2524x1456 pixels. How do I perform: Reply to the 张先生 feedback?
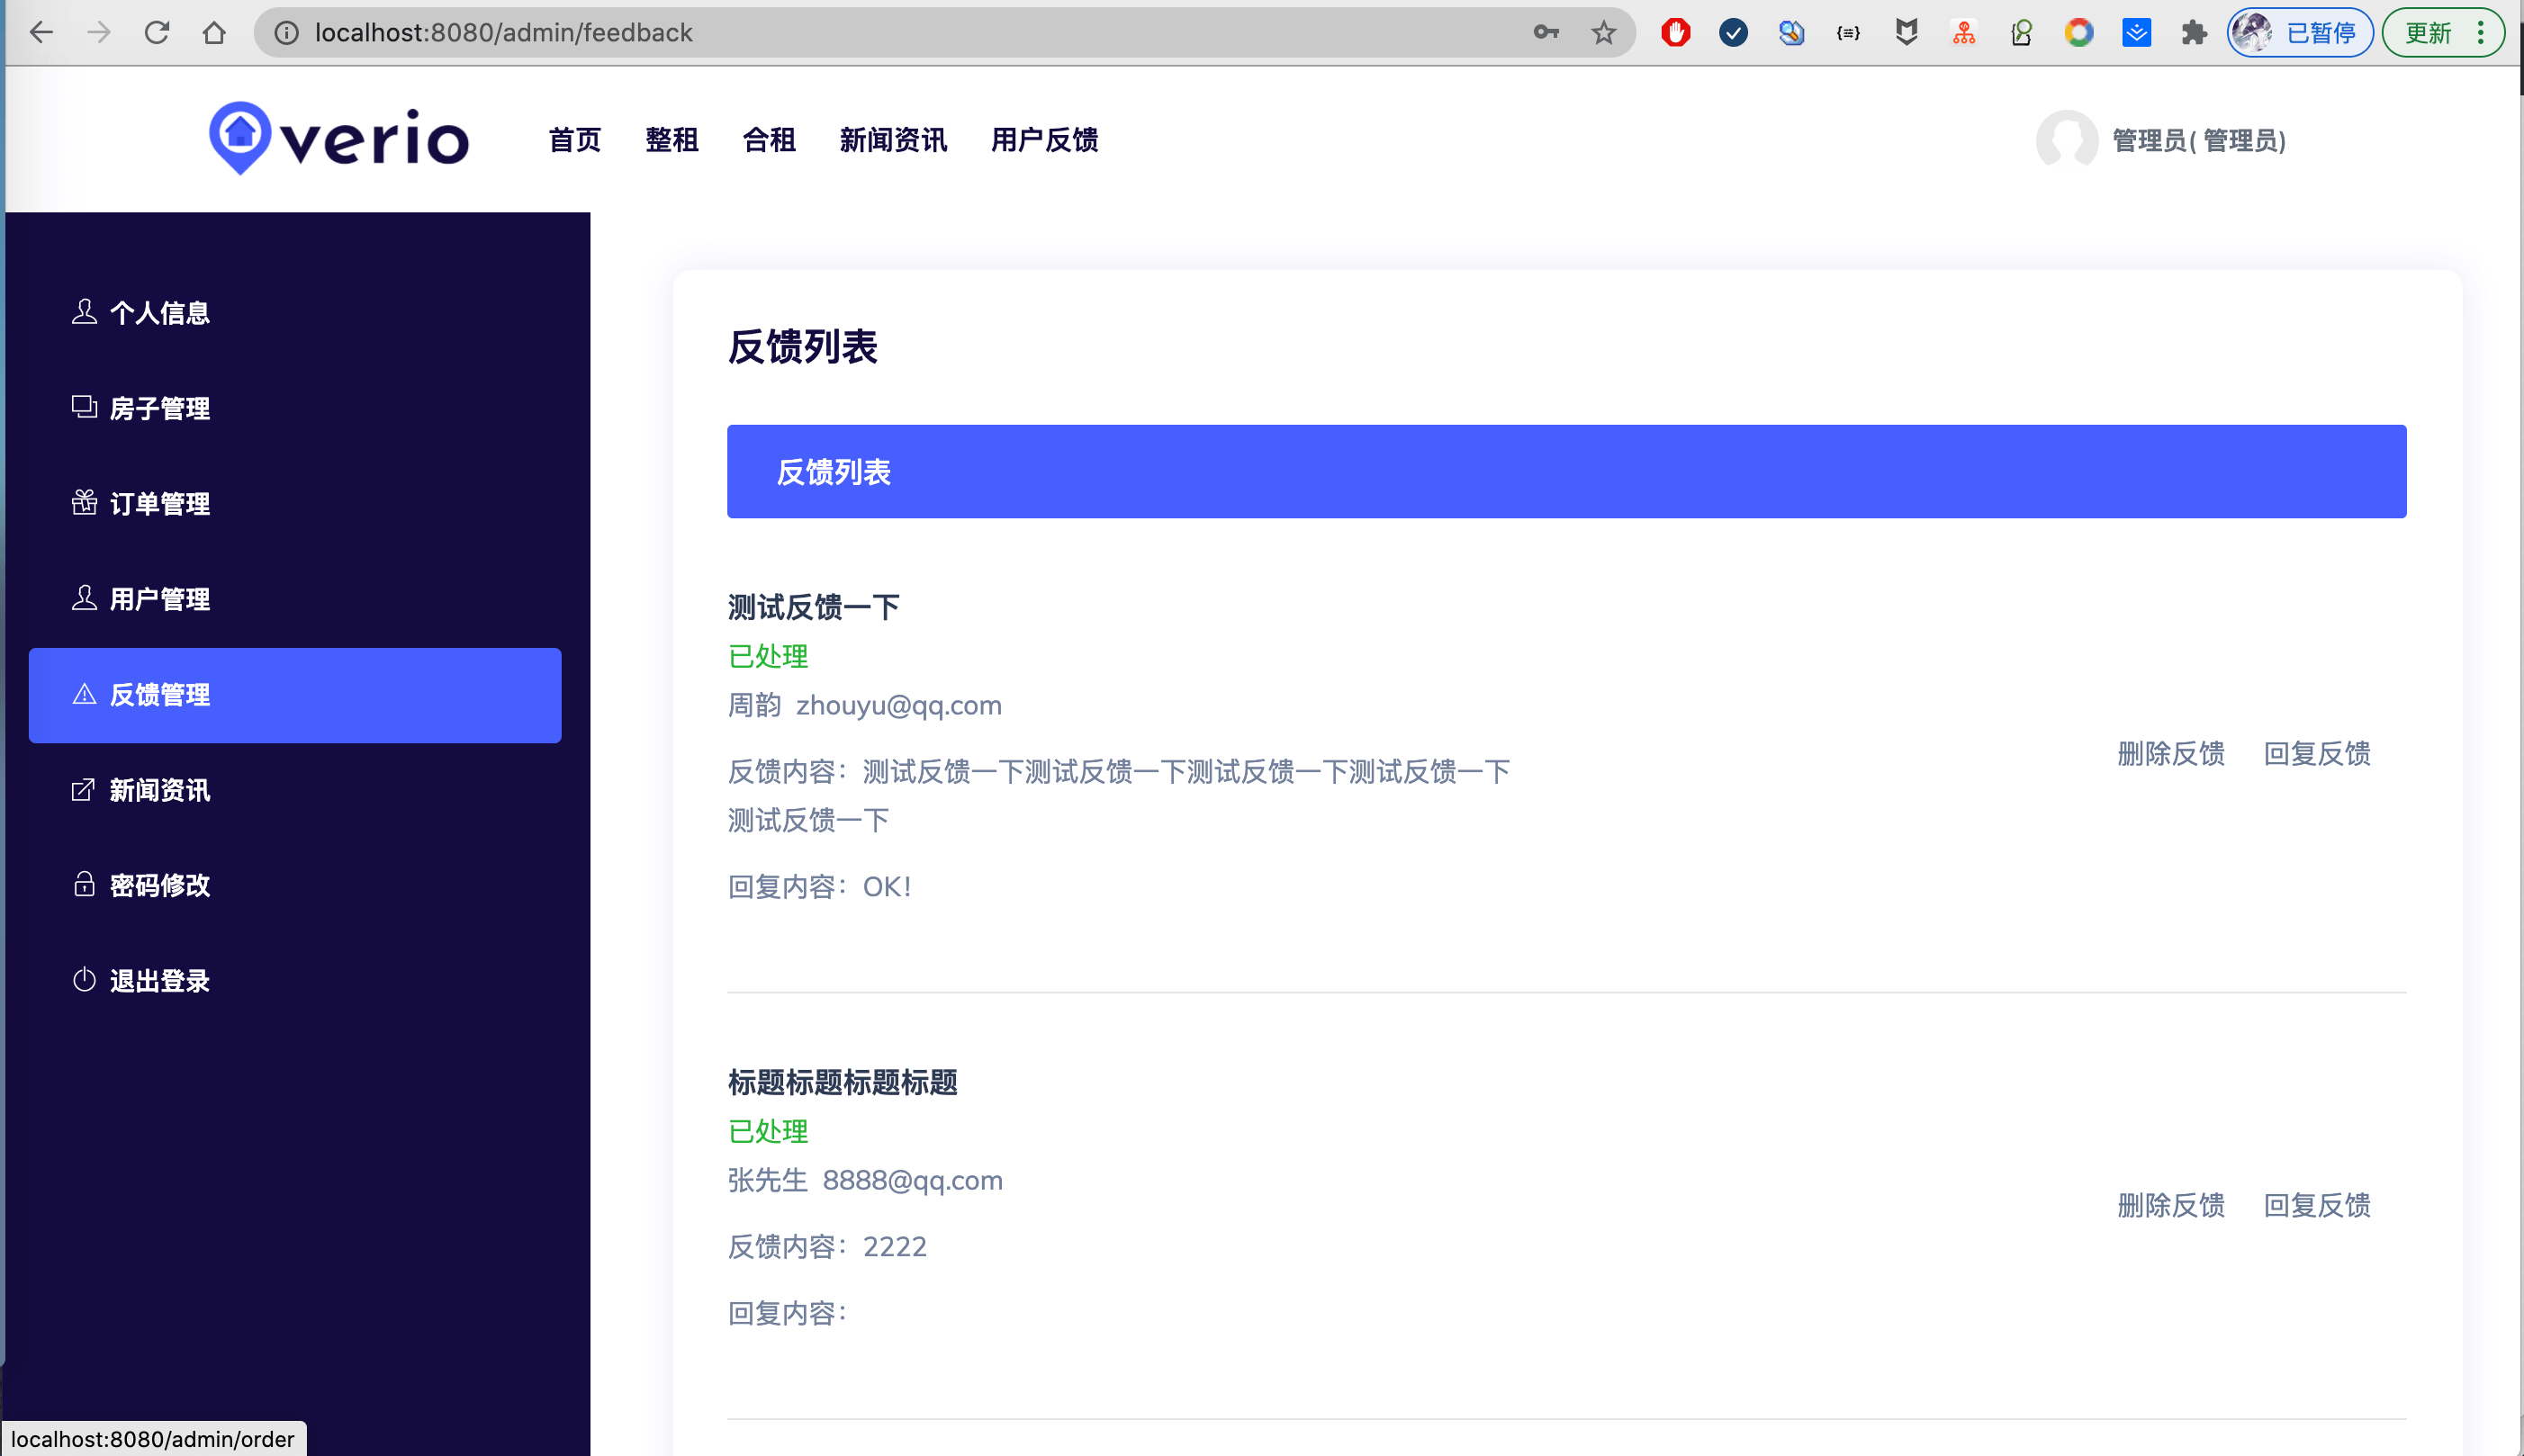pyautogui.click(x=2316, y=1205)
